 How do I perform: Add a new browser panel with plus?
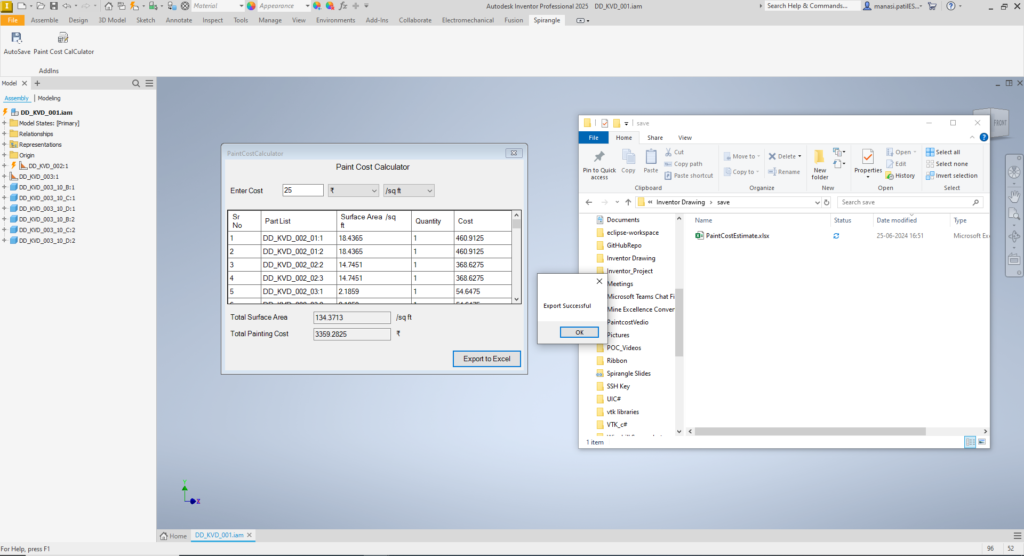(x=37, y=84)
